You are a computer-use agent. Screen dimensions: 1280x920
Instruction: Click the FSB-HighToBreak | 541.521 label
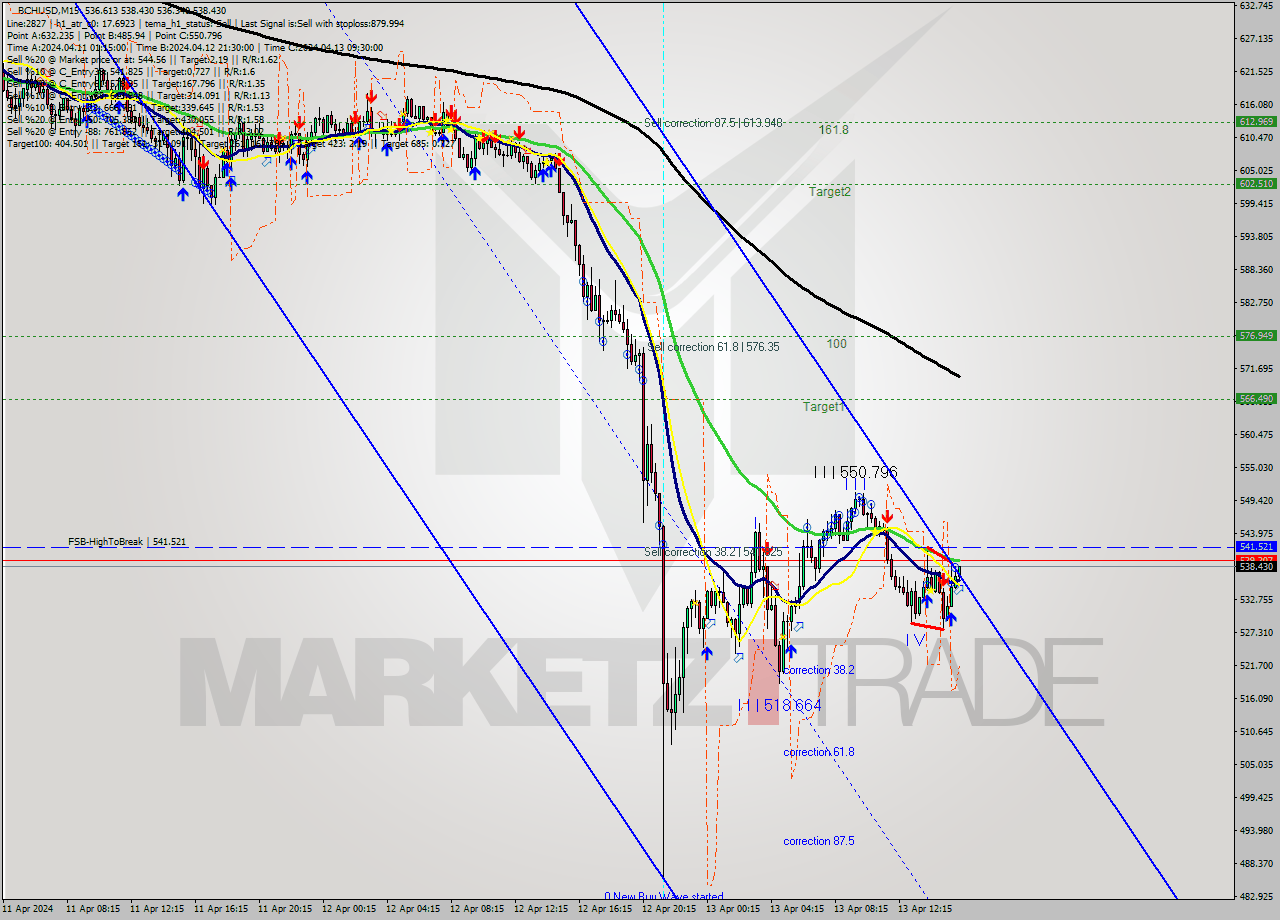click(x=127, y=542)
